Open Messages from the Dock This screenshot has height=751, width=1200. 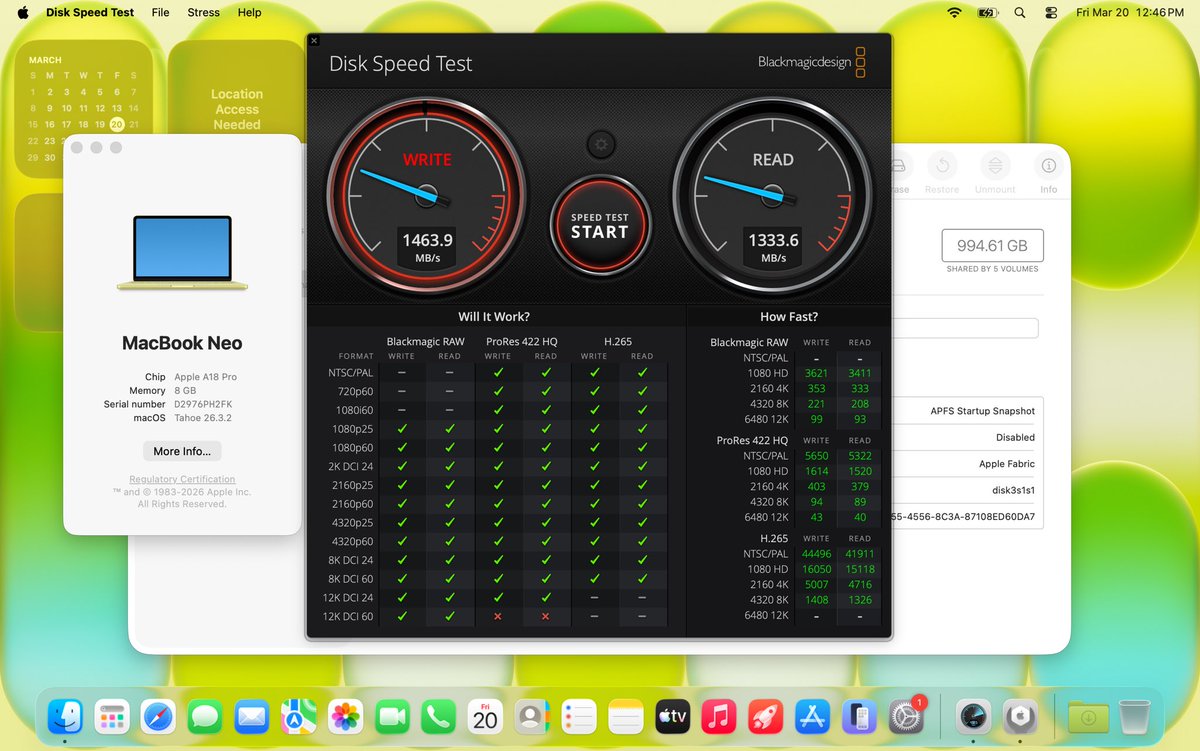[205, 717]
